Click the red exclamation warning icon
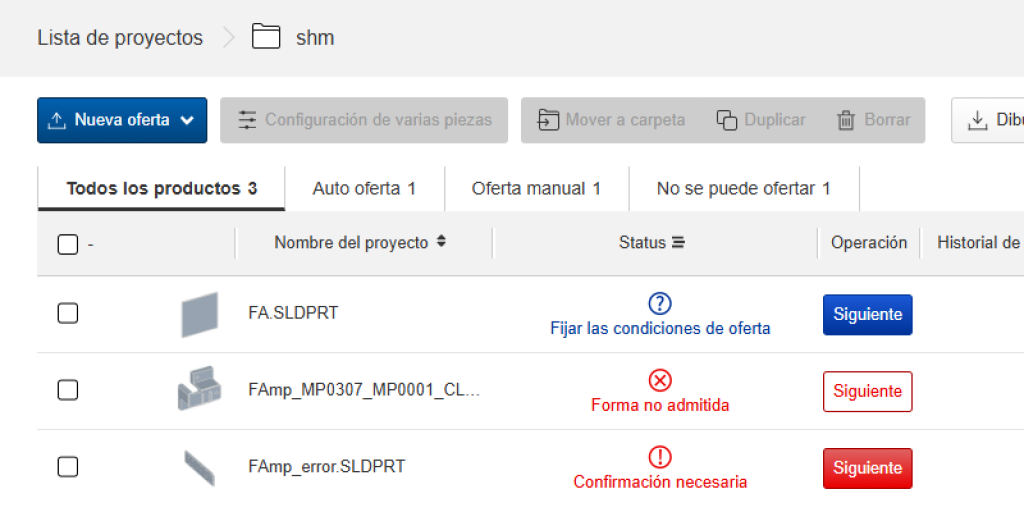This screenshot has height=512, width=1024. click(660, 457)
